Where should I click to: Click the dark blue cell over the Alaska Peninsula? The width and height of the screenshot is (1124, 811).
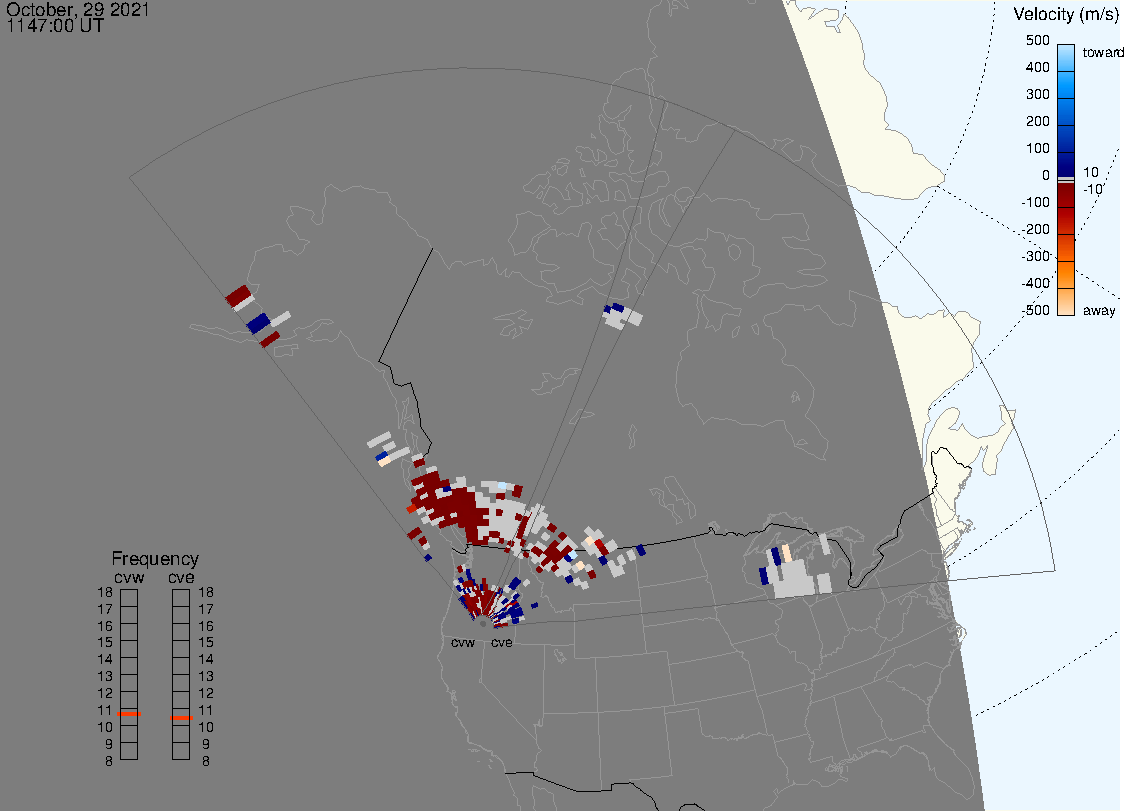[258, 323]
